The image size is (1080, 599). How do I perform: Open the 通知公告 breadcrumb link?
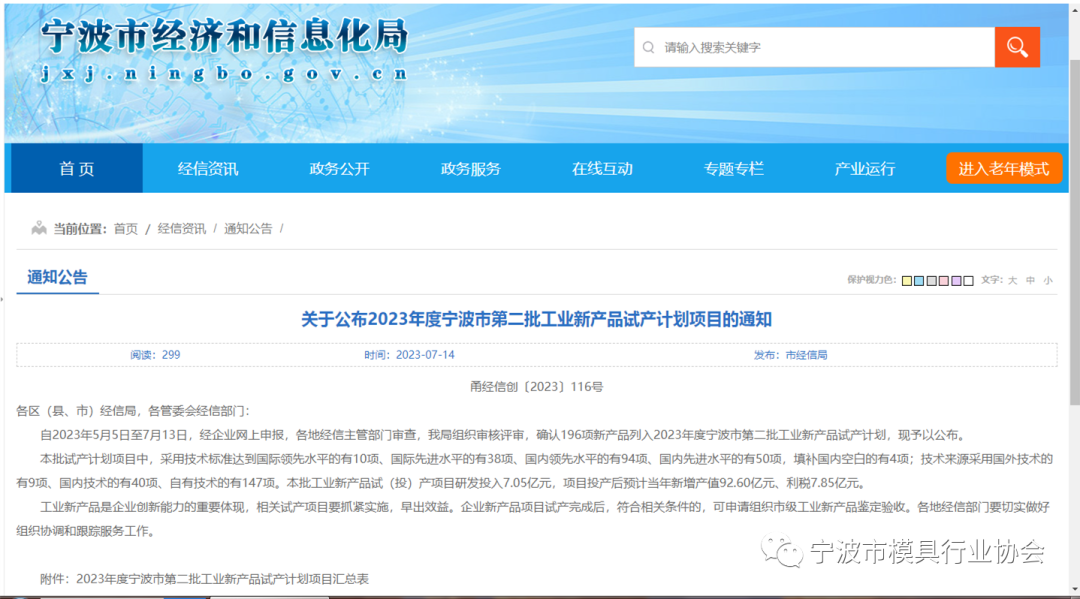pyautogui.click(x=248, y=228)
